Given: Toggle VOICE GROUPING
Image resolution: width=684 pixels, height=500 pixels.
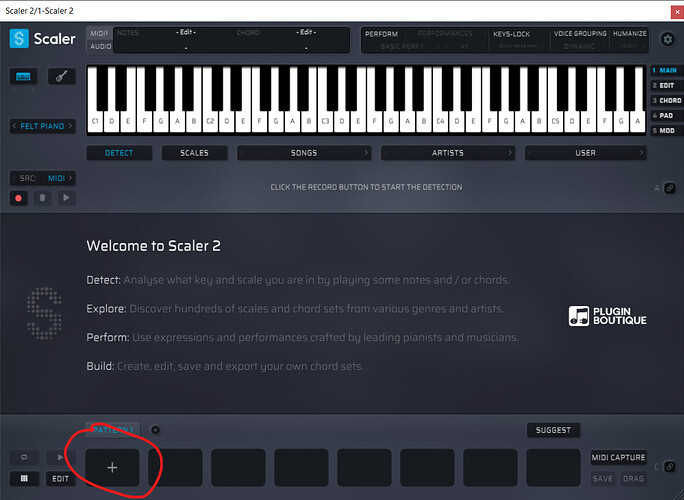Looking at the screenshot, I should pyautogui.click(x=580, y=34).
